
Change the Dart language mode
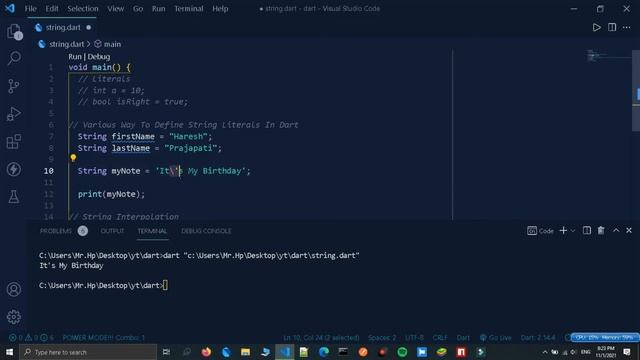click(463, 338)
